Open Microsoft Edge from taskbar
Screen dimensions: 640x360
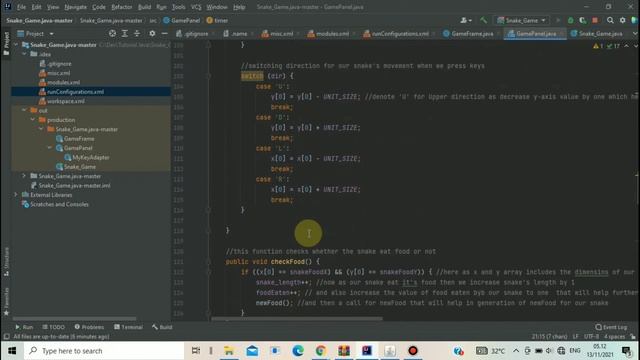coord(298,351)
